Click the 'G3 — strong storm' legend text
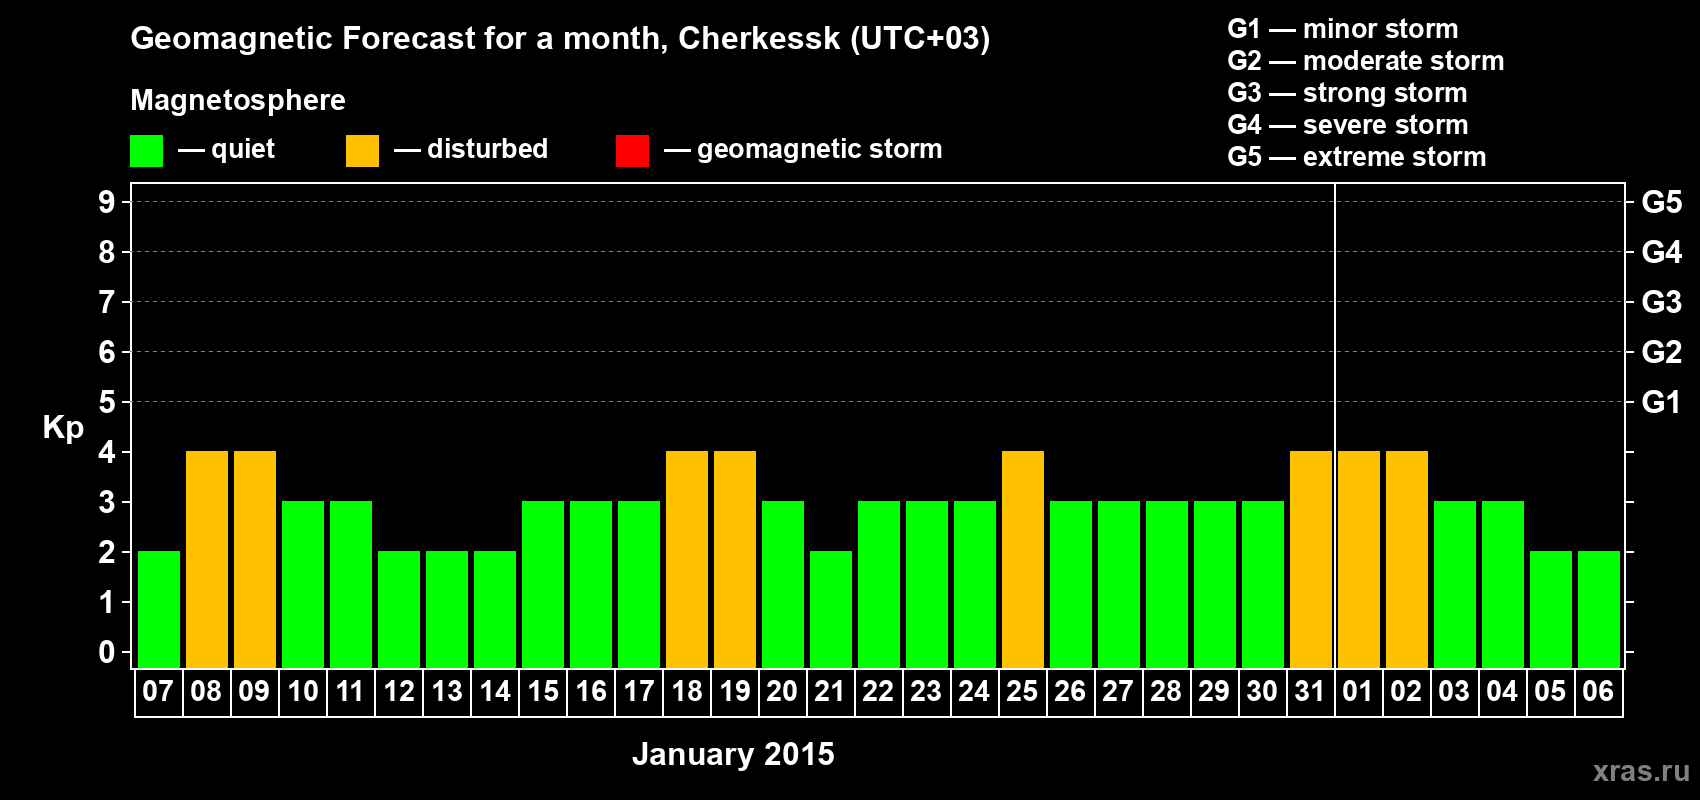The height and width of the screenshot is (800, 1700). coord(1348,93)
